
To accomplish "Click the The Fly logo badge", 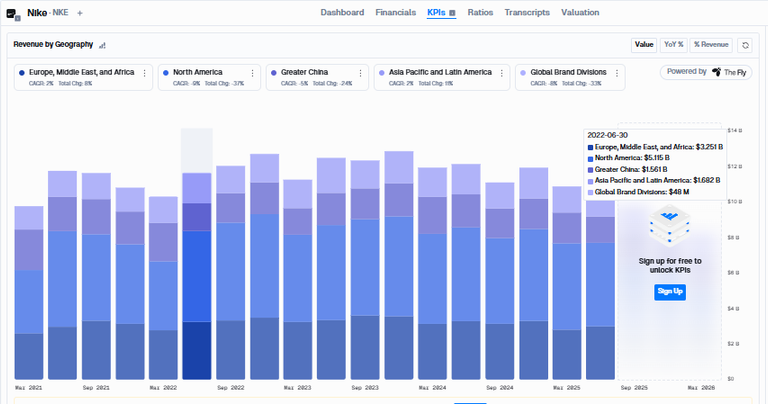I will 729,72.
